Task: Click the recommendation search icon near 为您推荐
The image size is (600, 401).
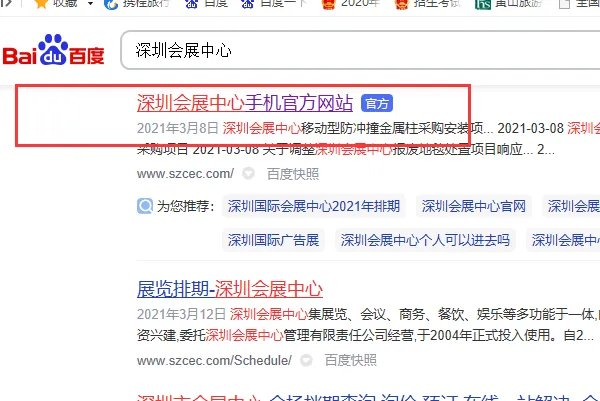Action: tap(145, 206)
